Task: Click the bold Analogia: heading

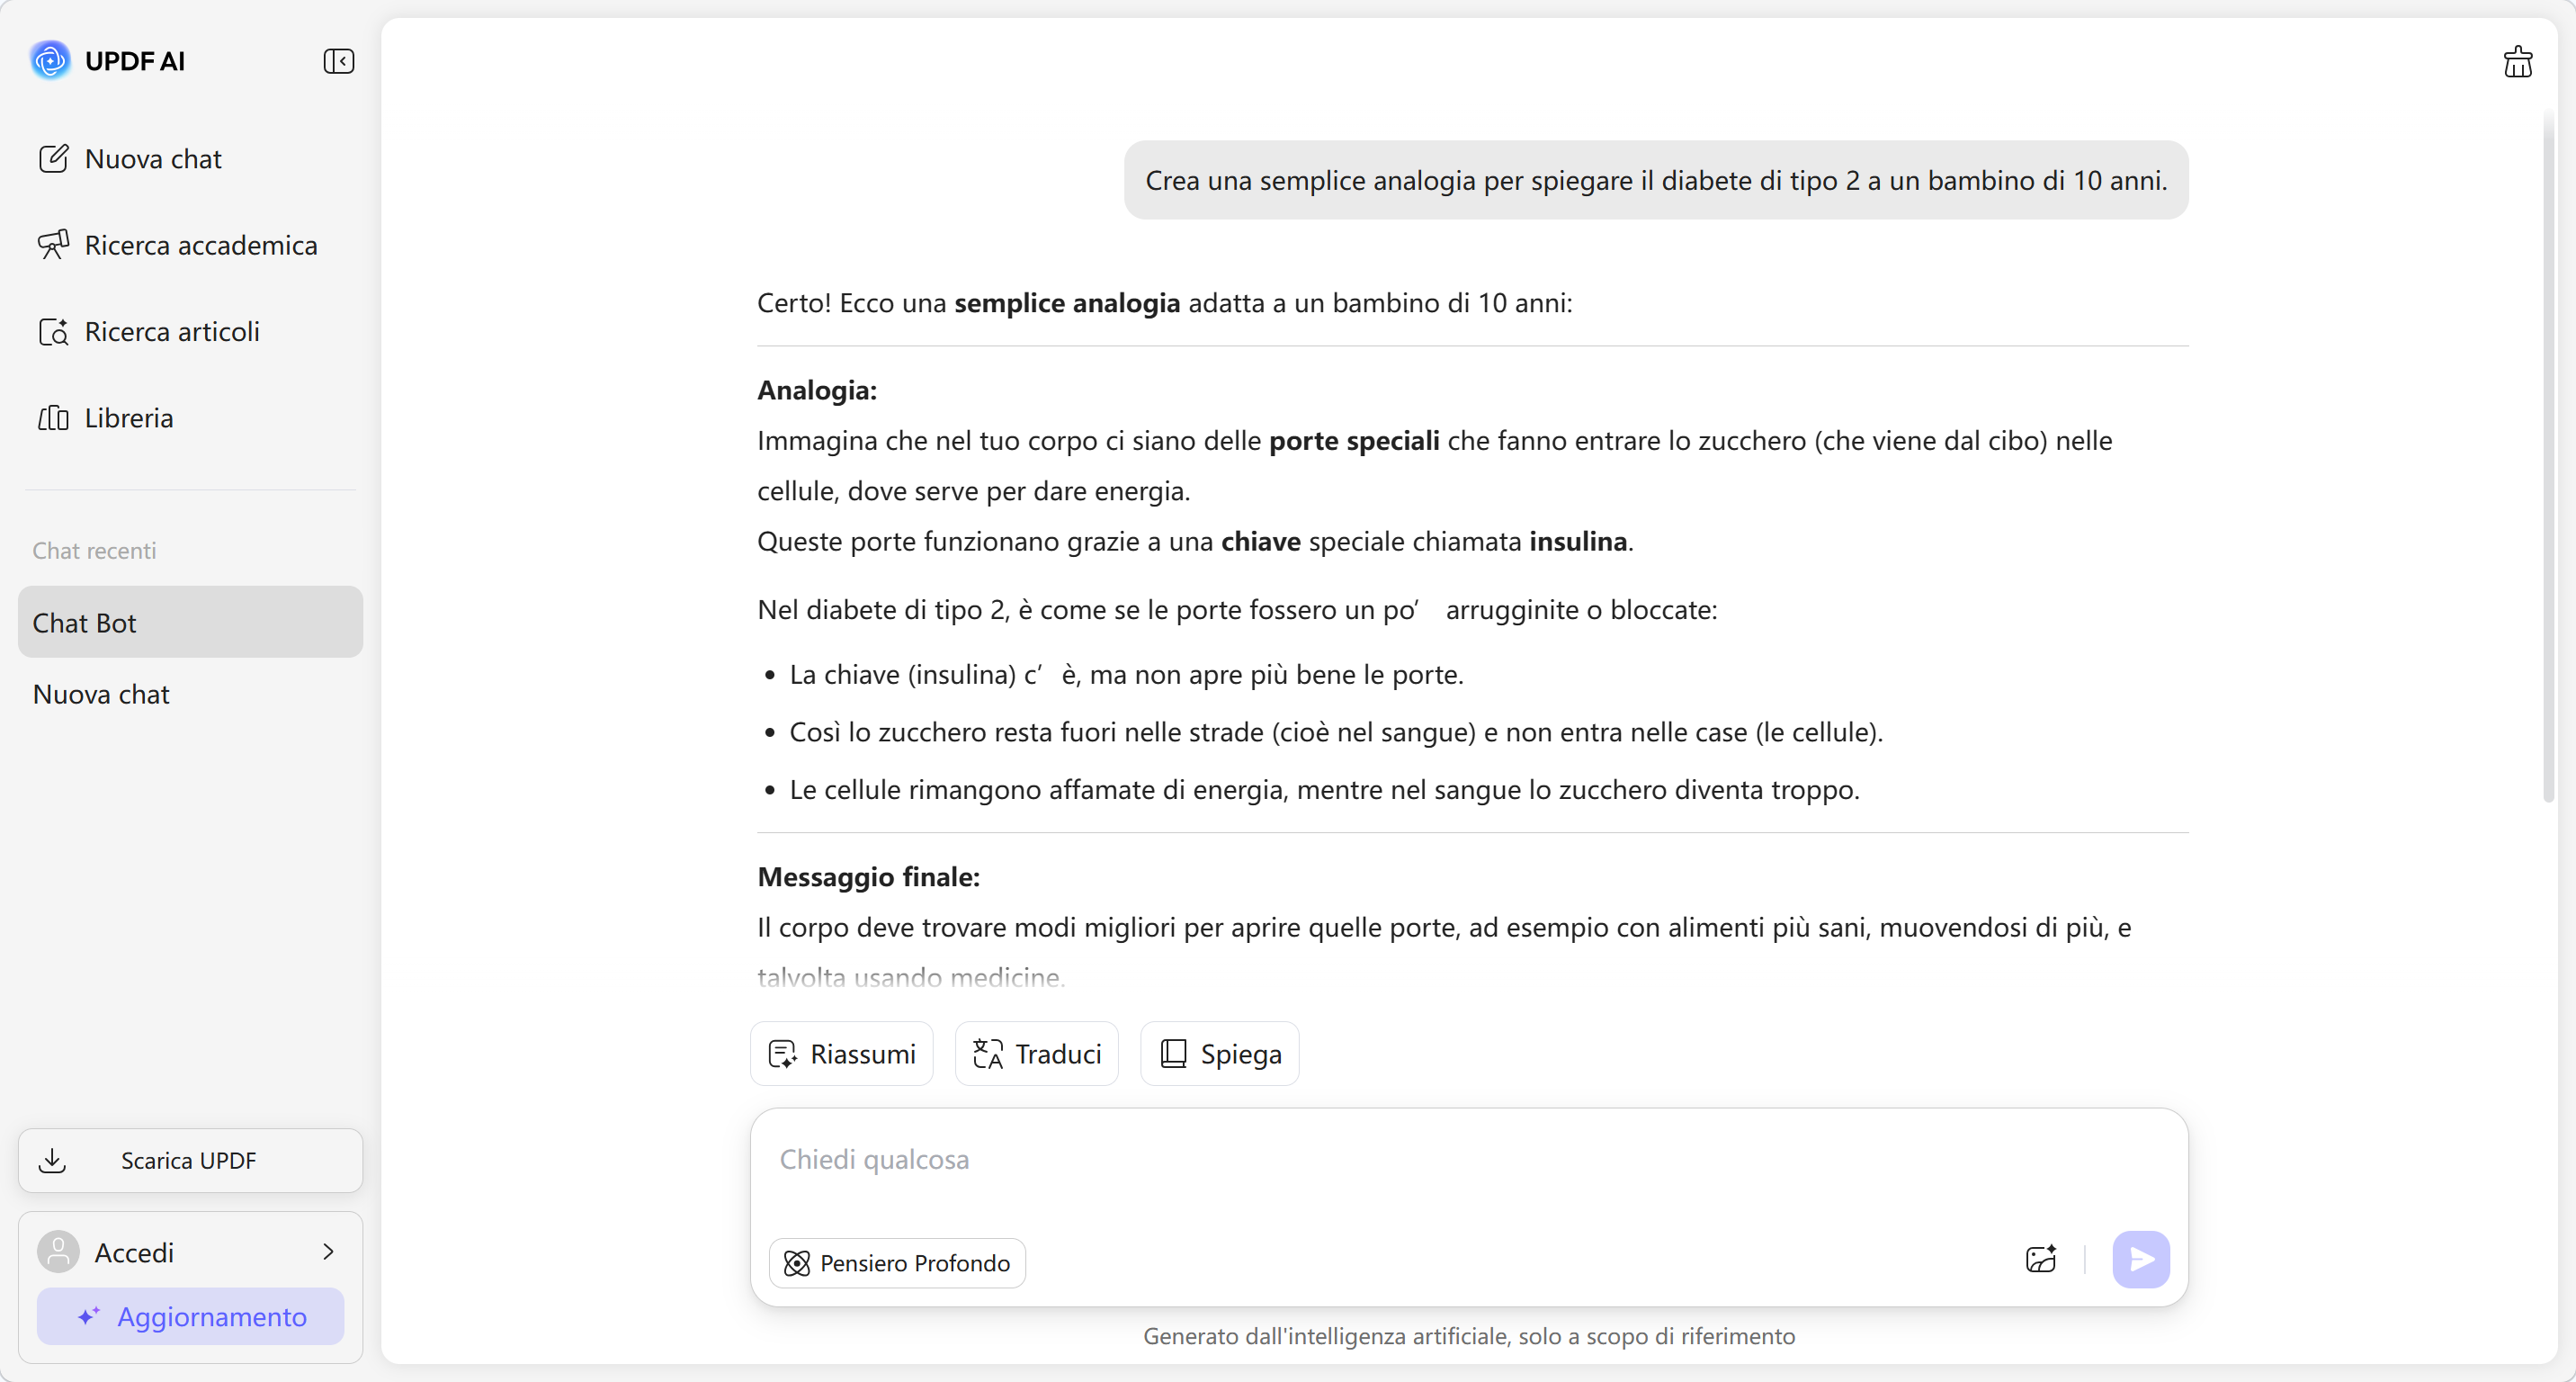Action: pyautogui.click(x=816, y=390)
